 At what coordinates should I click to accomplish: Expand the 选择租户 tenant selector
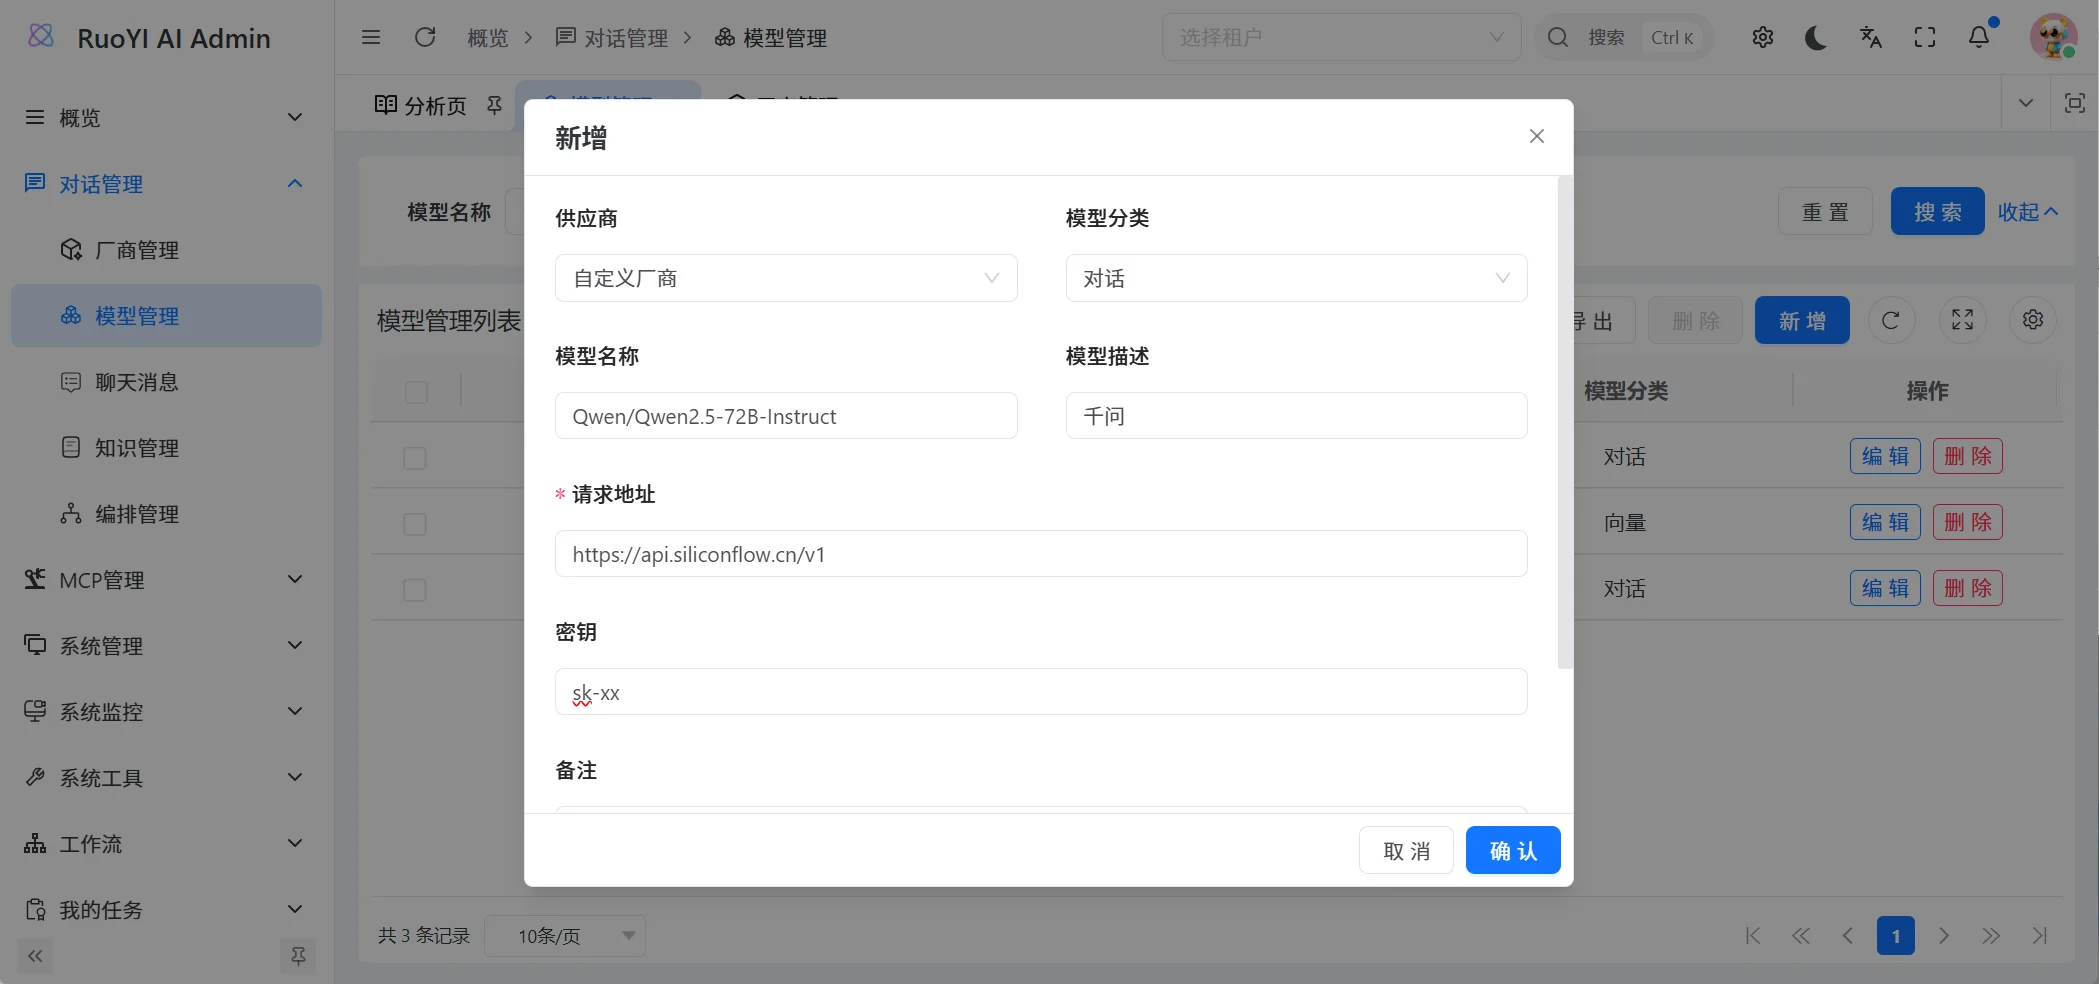pyautogui.click(x=1340, y=38)
